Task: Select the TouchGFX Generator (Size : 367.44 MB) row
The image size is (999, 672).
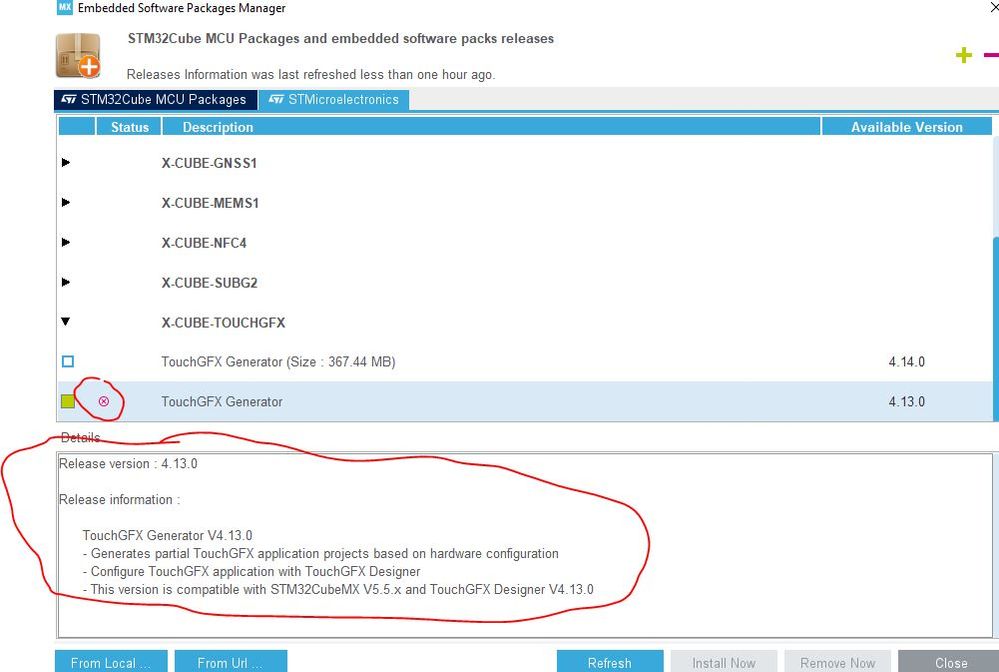Action: click(524, 362)
